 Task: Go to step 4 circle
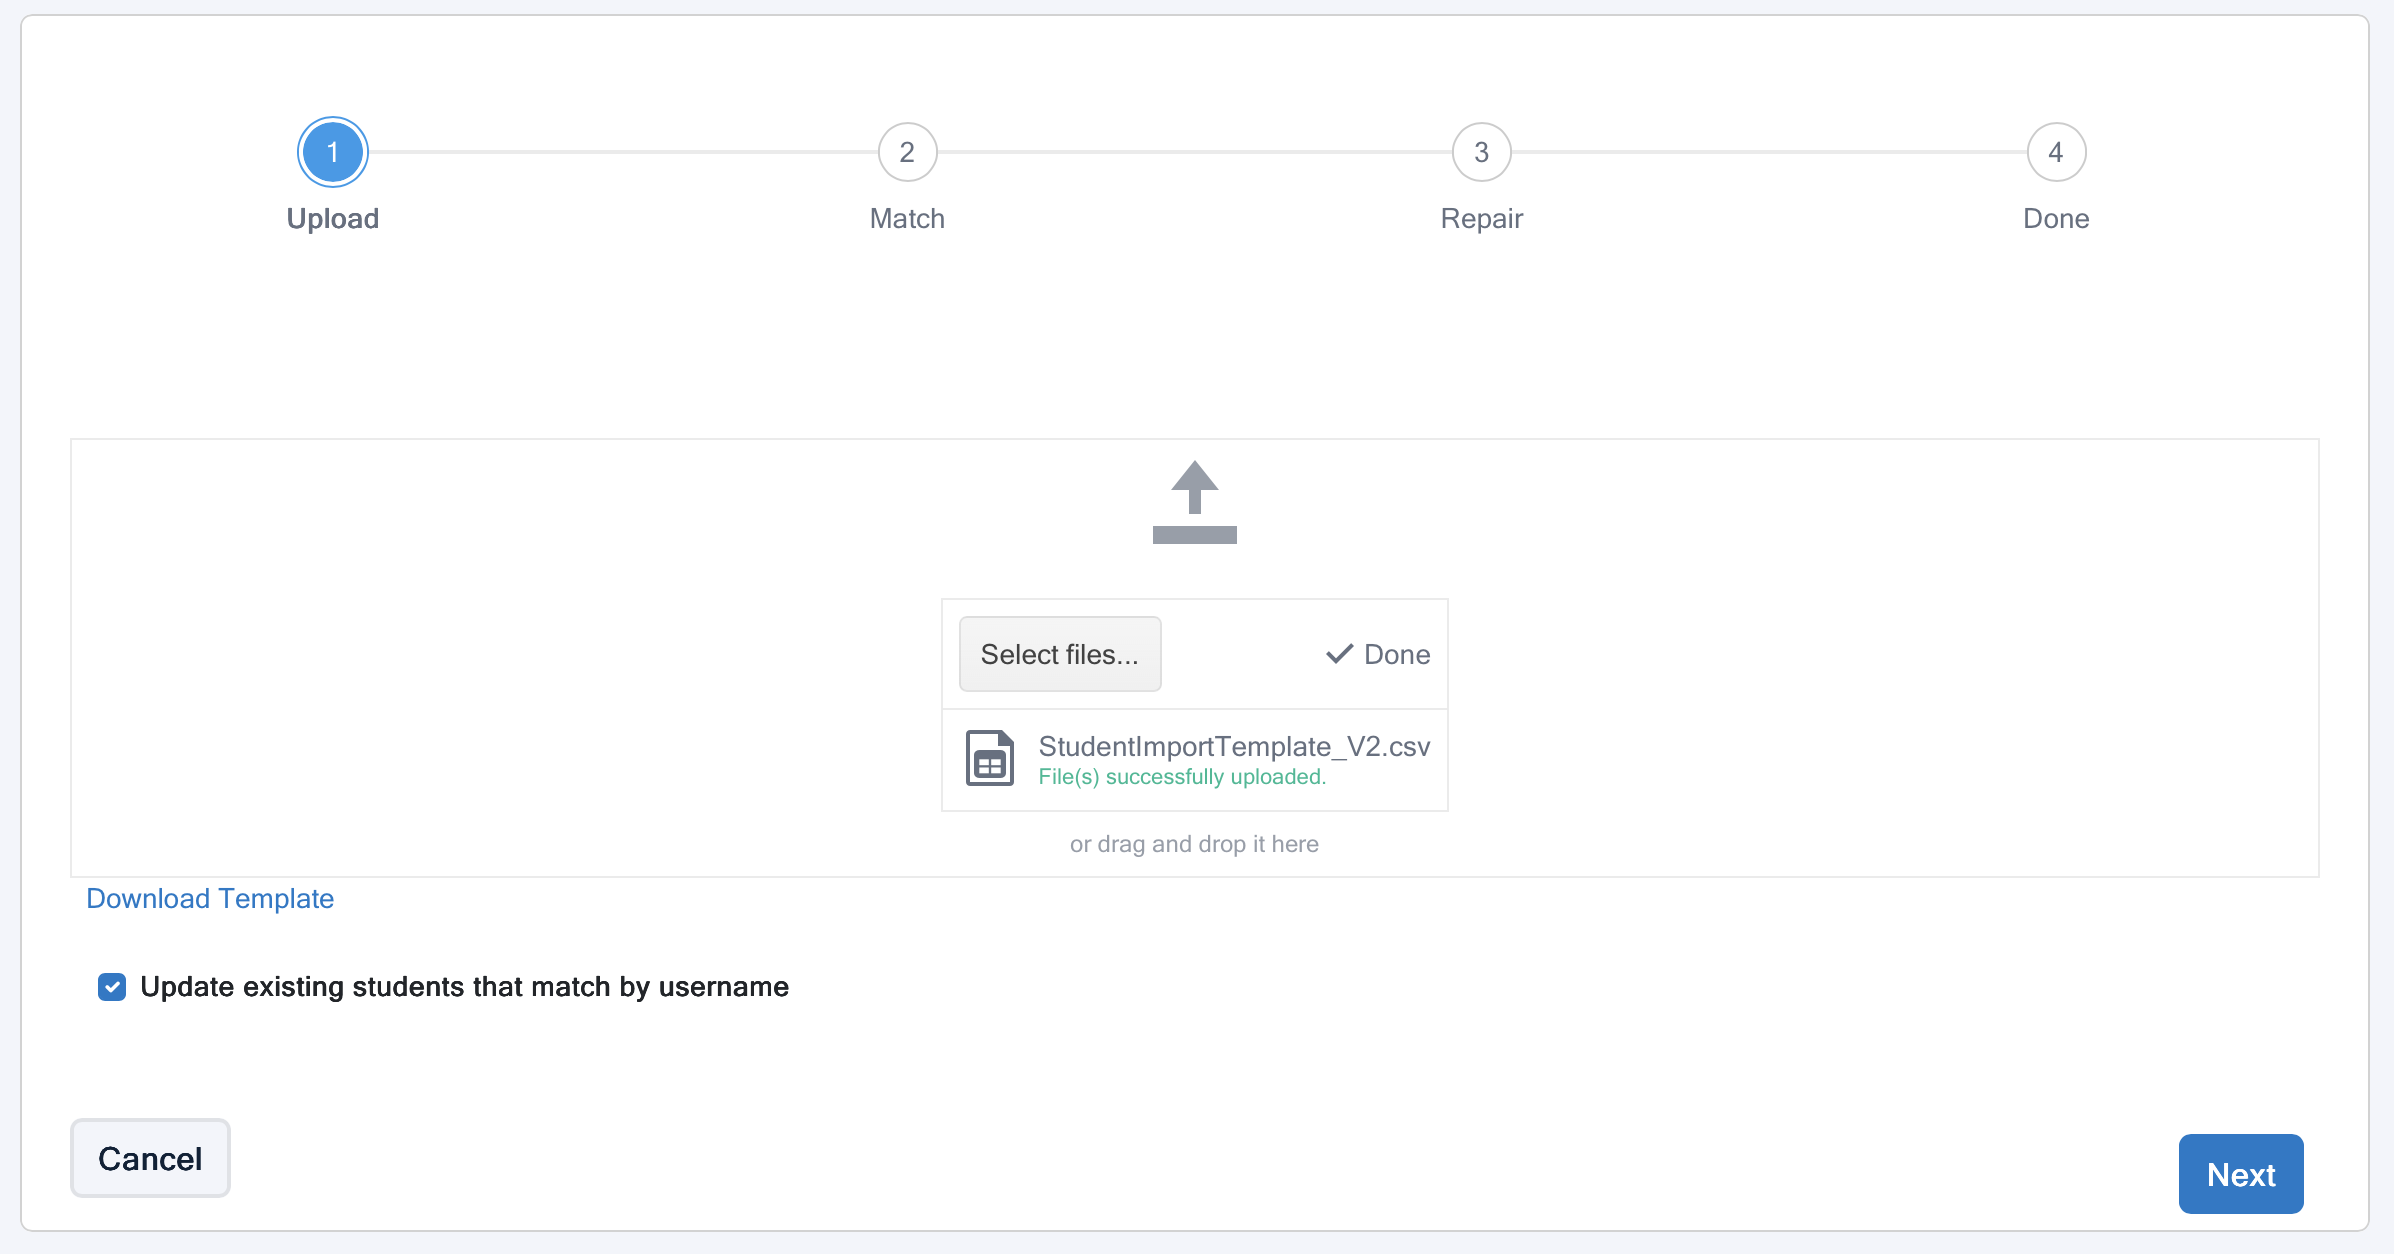click(2056, 152)
